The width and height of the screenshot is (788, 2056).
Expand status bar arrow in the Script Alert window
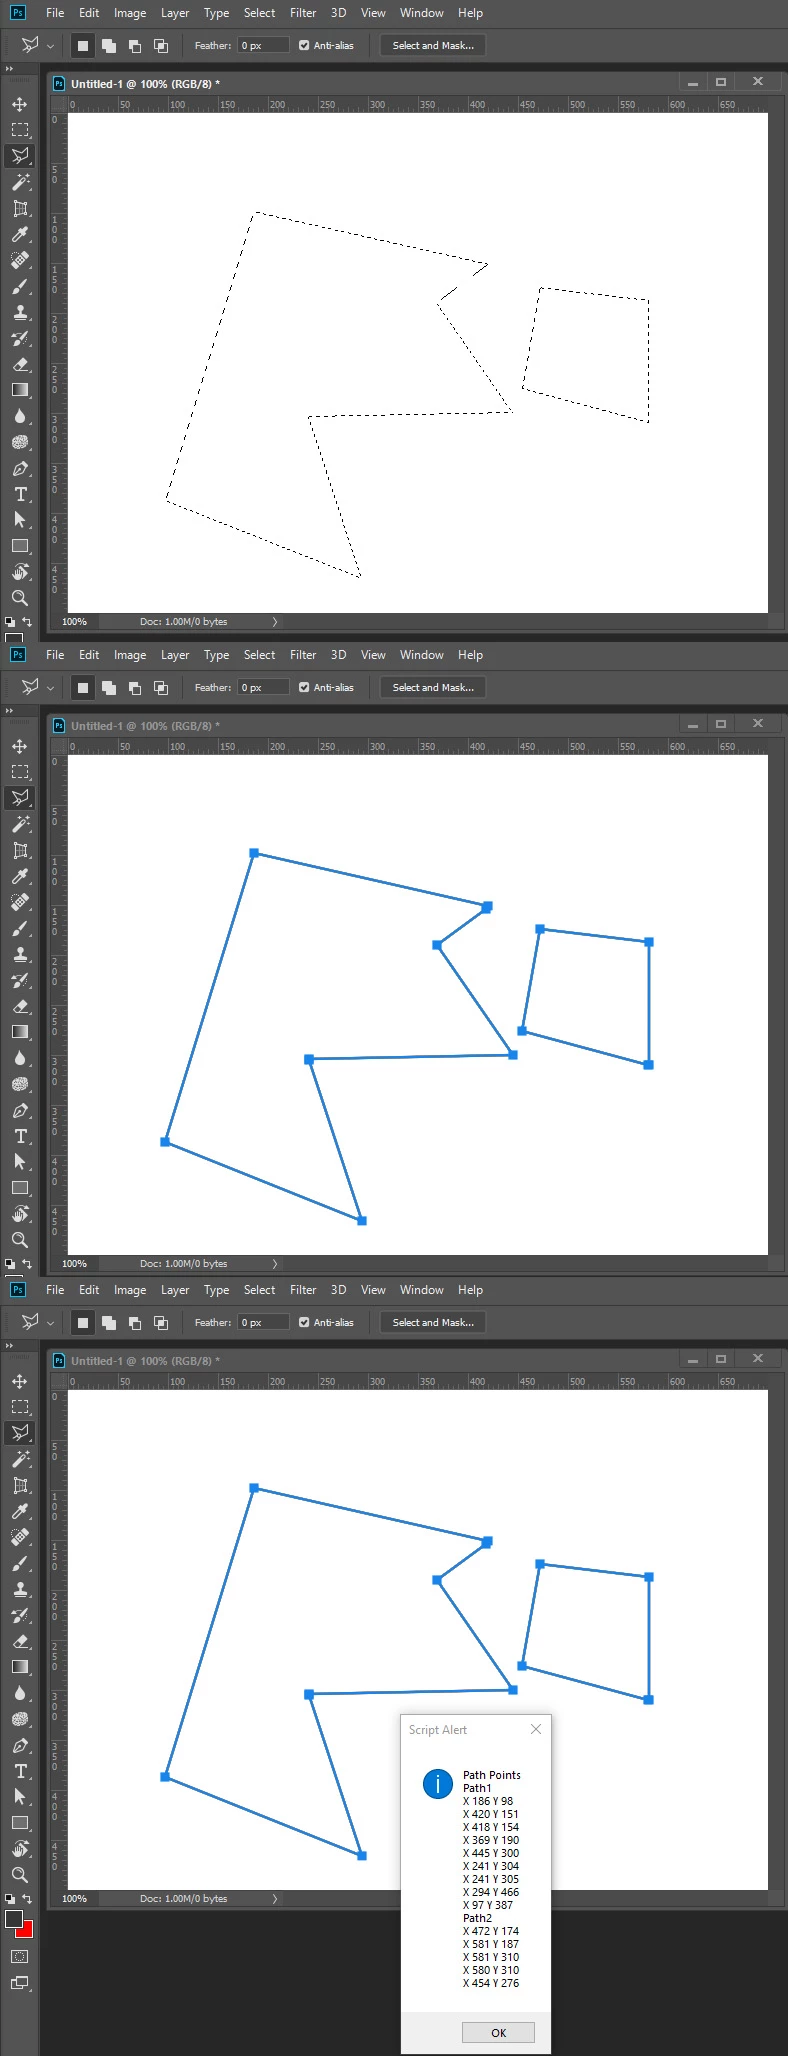click(x=275, y=1898)
